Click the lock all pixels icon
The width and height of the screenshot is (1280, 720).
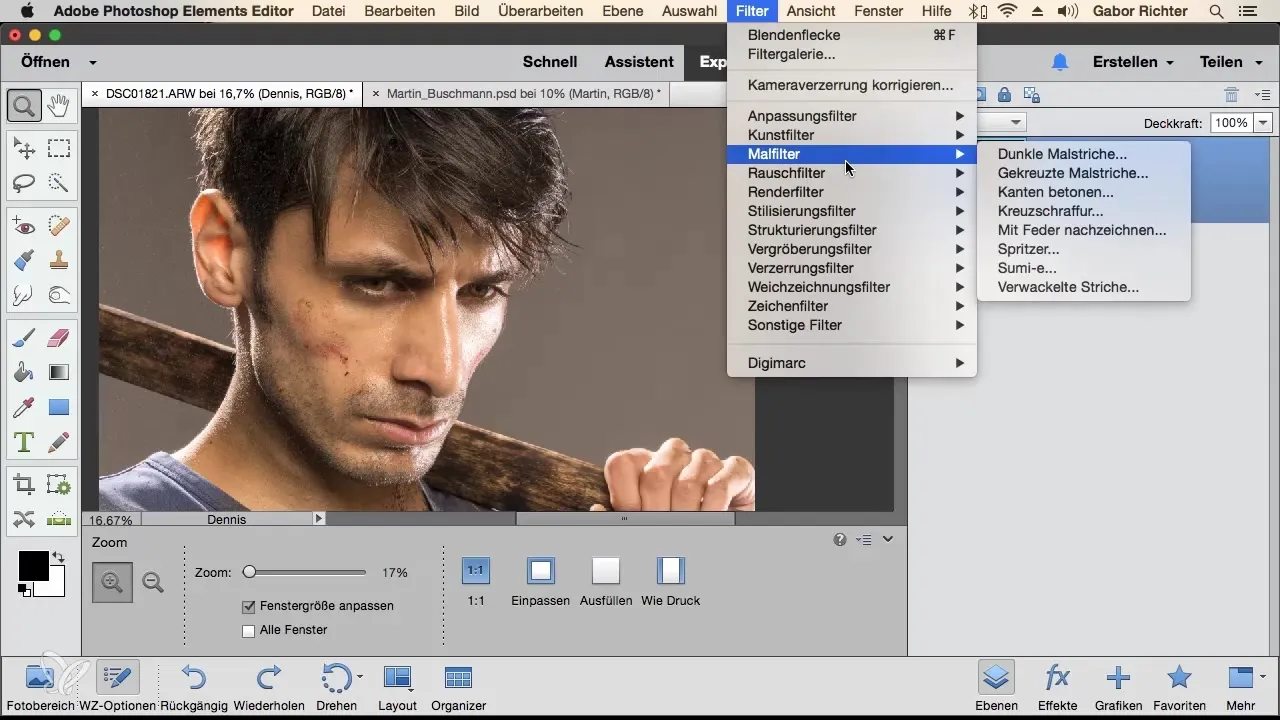point(1004,95)
